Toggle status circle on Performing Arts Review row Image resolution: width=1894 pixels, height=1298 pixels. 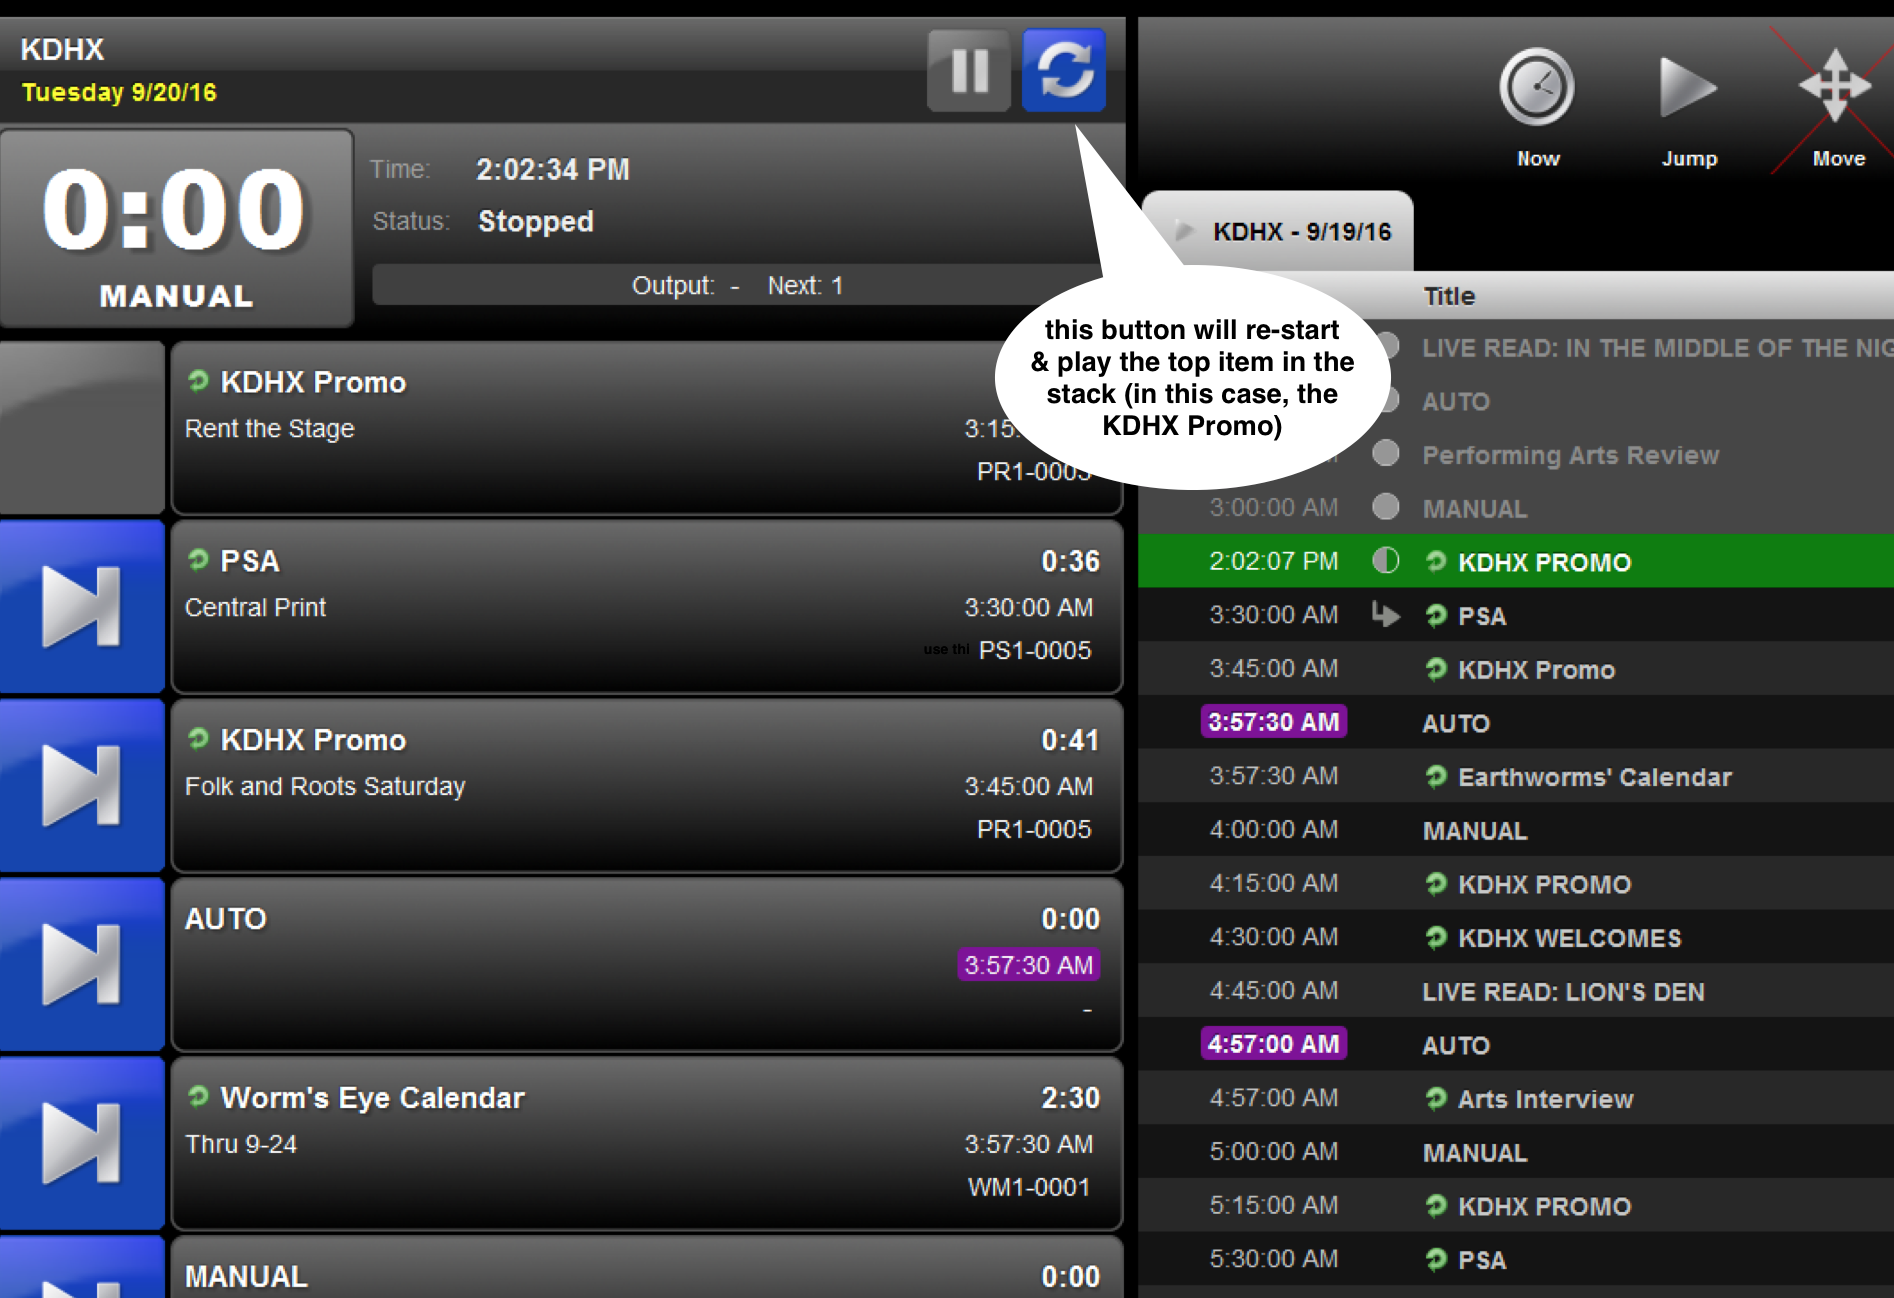click(1386, 454)
